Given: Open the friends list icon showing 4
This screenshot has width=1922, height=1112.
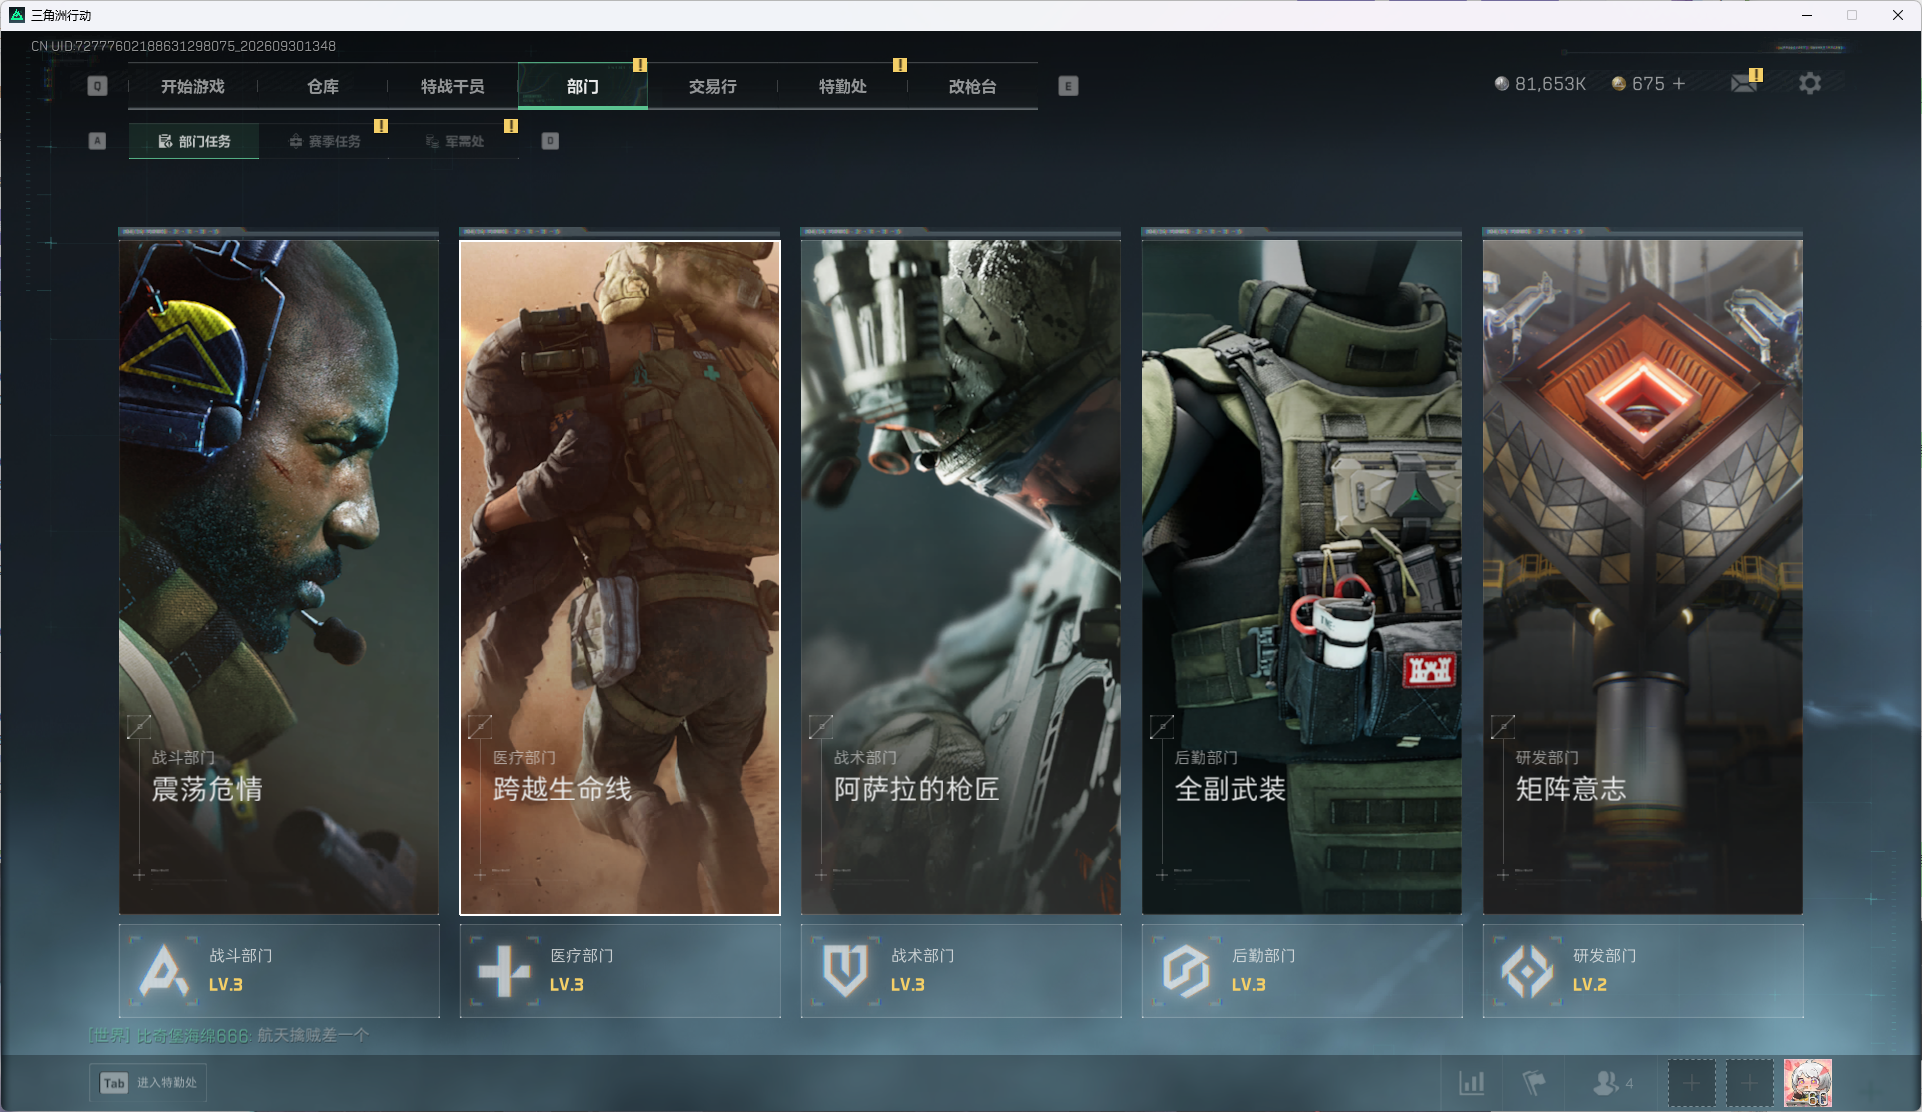Looking at the screenshot, I should pyautogui.click(x=1612, y=1083).
